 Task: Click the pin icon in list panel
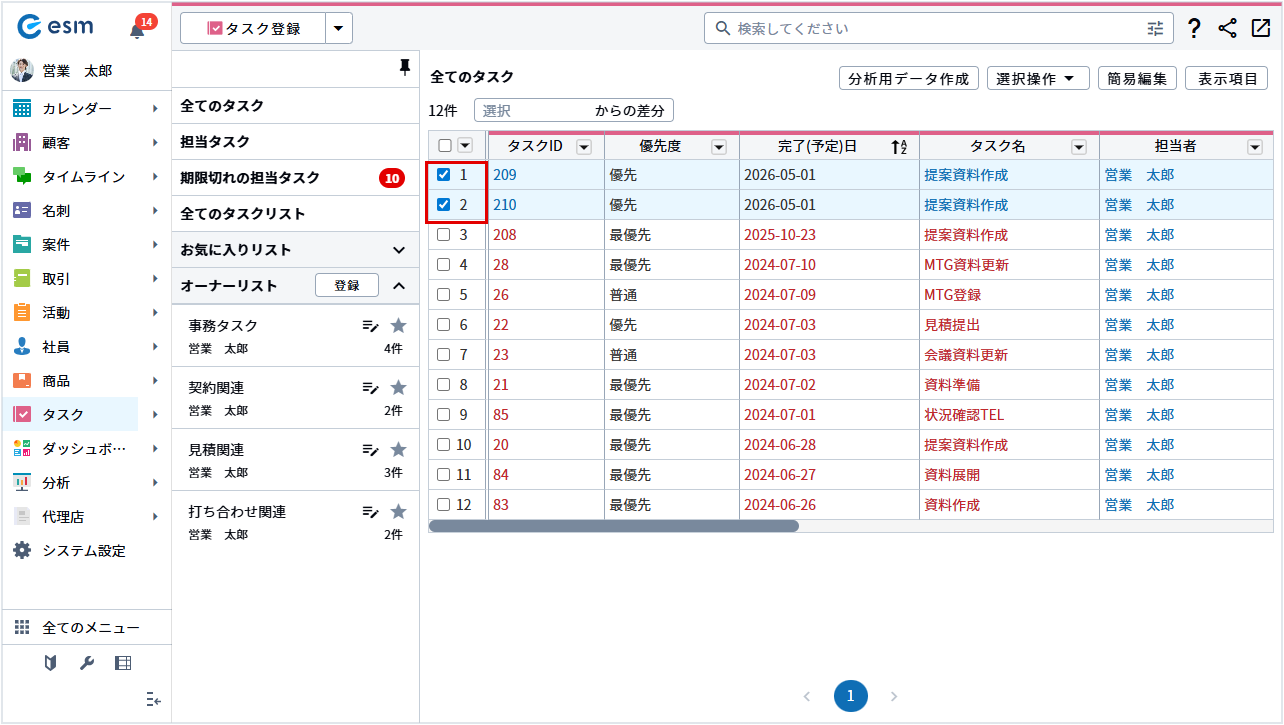[x=404, y=67]
